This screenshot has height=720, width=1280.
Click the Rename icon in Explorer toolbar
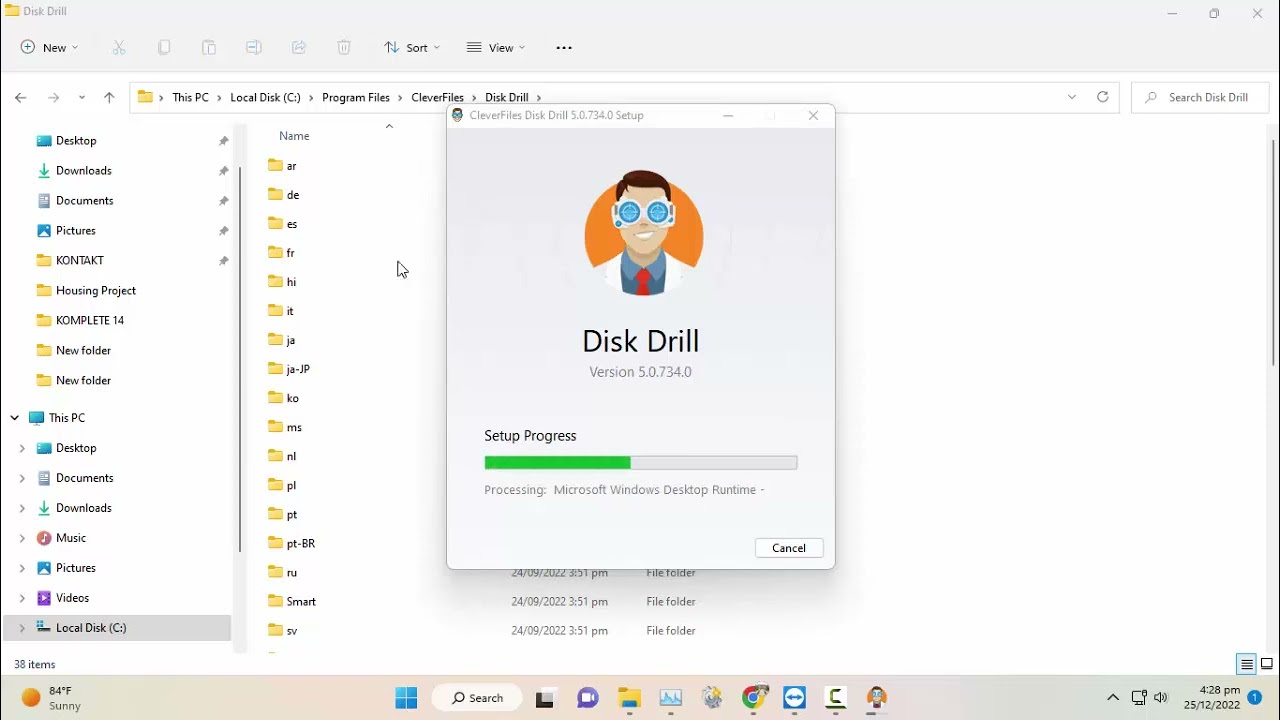(x=254, y=47)
